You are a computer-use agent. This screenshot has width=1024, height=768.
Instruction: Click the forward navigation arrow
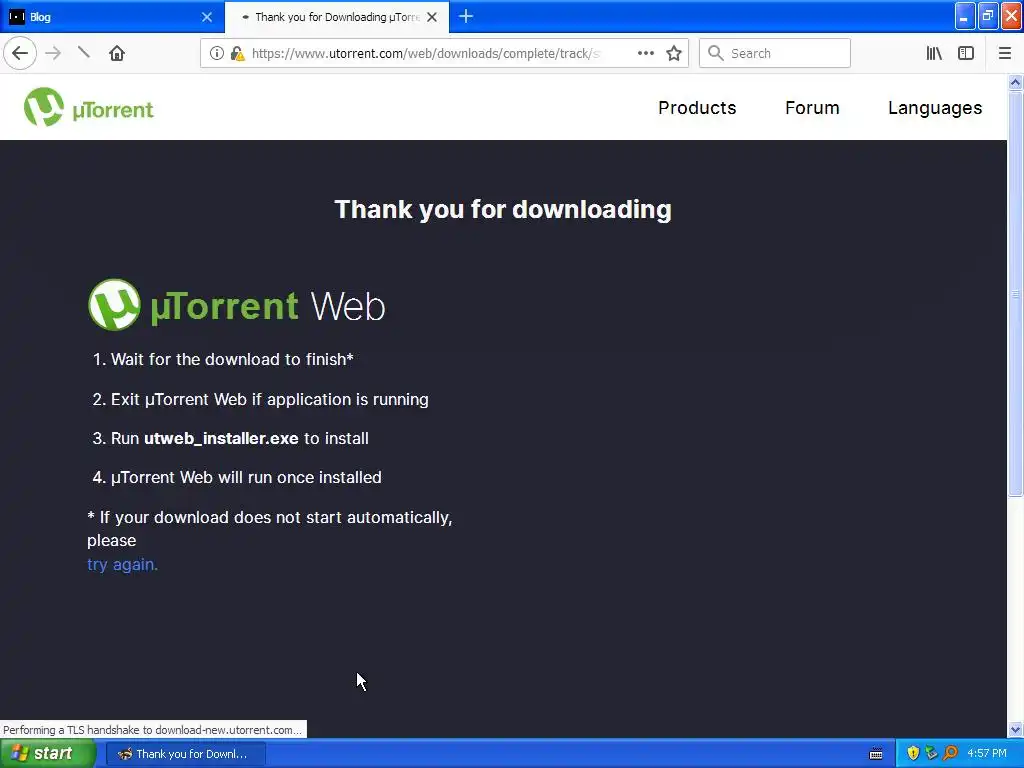(54, 53)
